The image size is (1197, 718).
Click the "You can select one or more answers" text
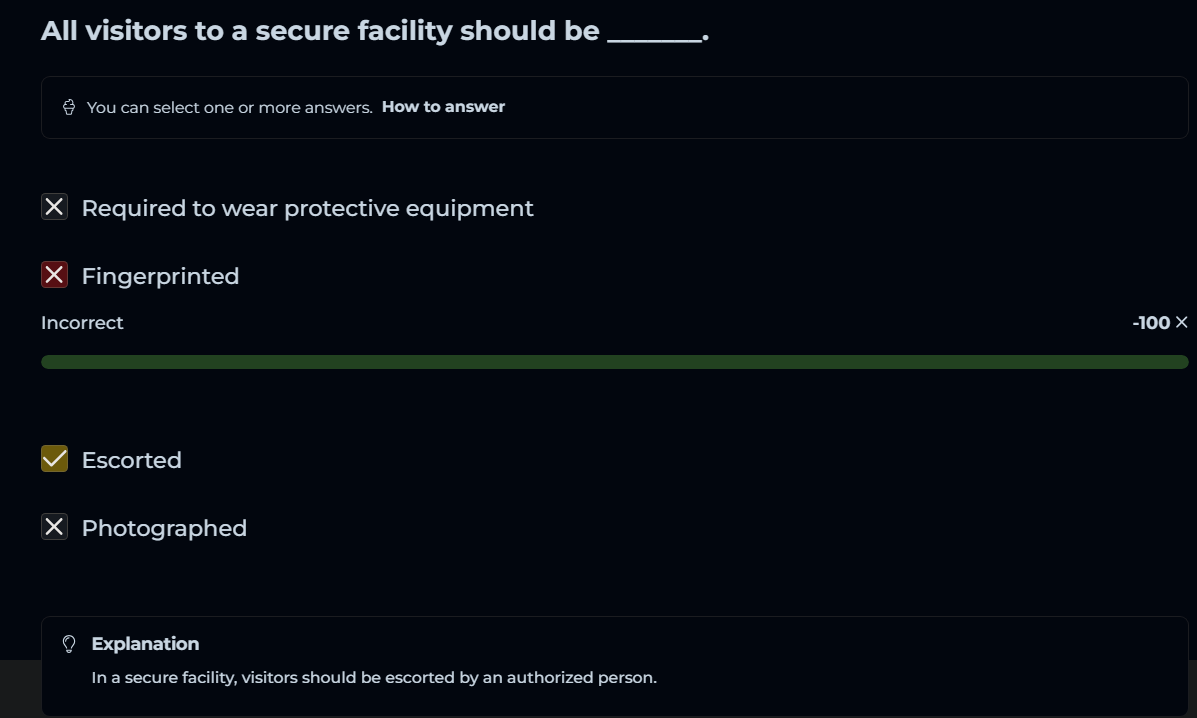229,107
